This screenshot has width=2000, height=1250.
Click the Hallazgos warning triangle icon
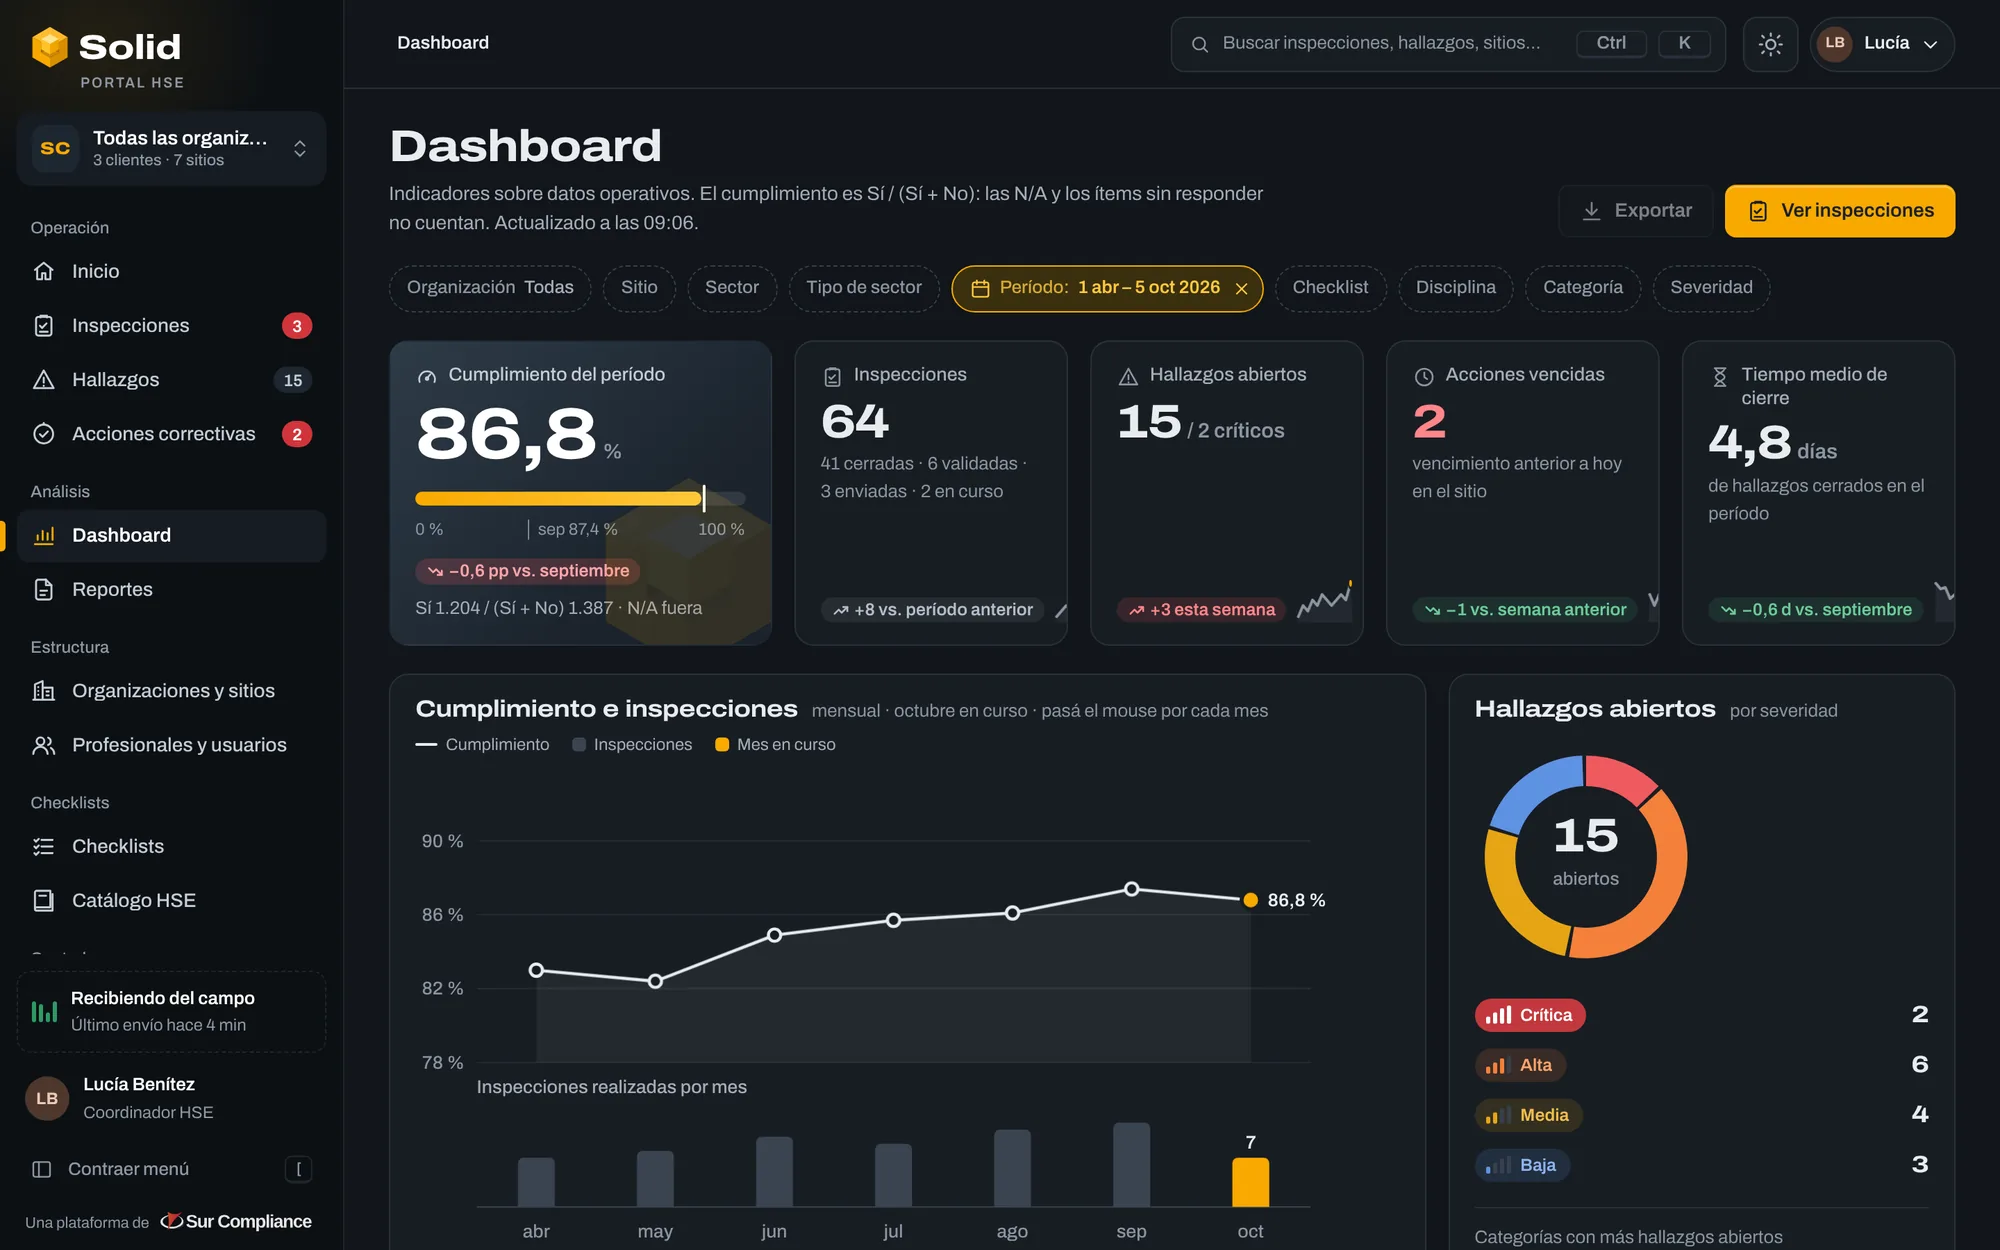pyautogui.click(x=44, y=380)
